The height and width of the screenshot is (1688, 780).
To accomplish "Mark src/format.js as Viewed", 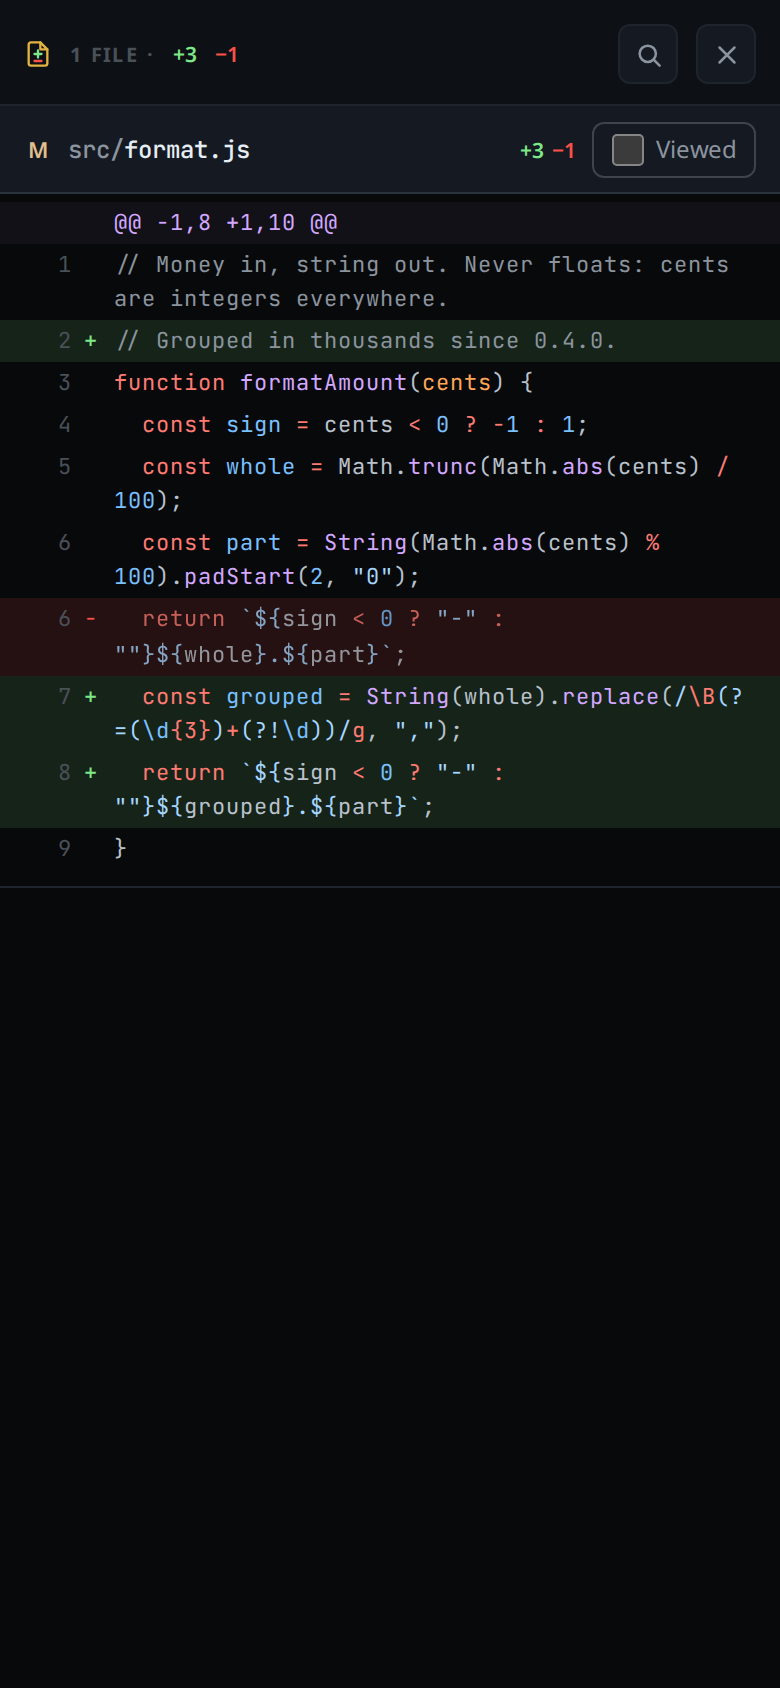I will (674, 150).
